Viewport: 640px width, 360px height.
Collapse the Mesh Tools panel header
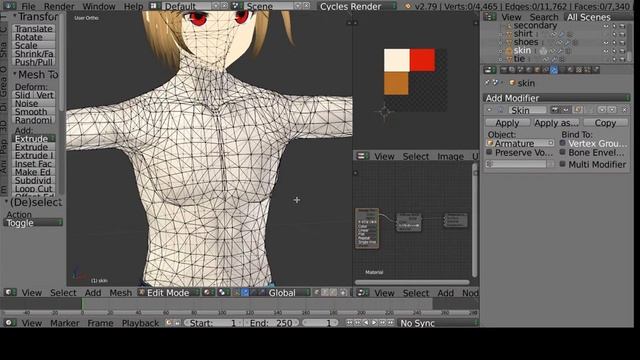(35, 75)
